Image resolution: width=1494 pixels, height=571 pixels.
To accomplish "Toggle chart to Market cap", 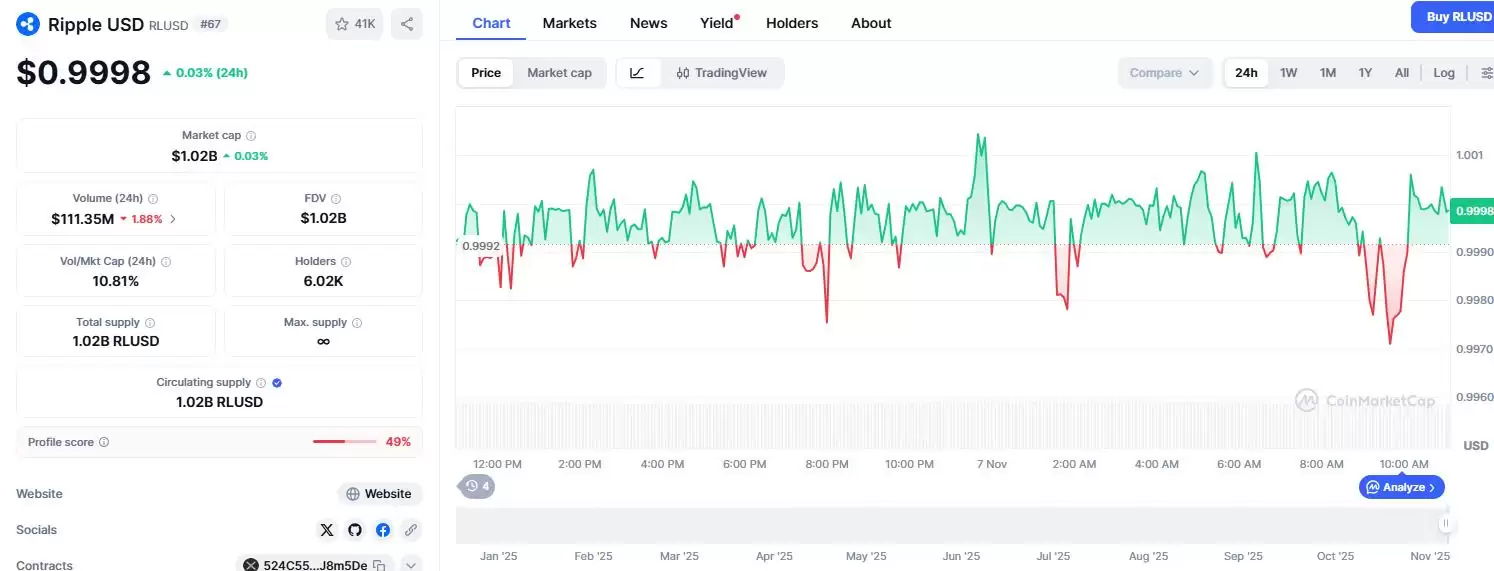I will click(559, 73).
